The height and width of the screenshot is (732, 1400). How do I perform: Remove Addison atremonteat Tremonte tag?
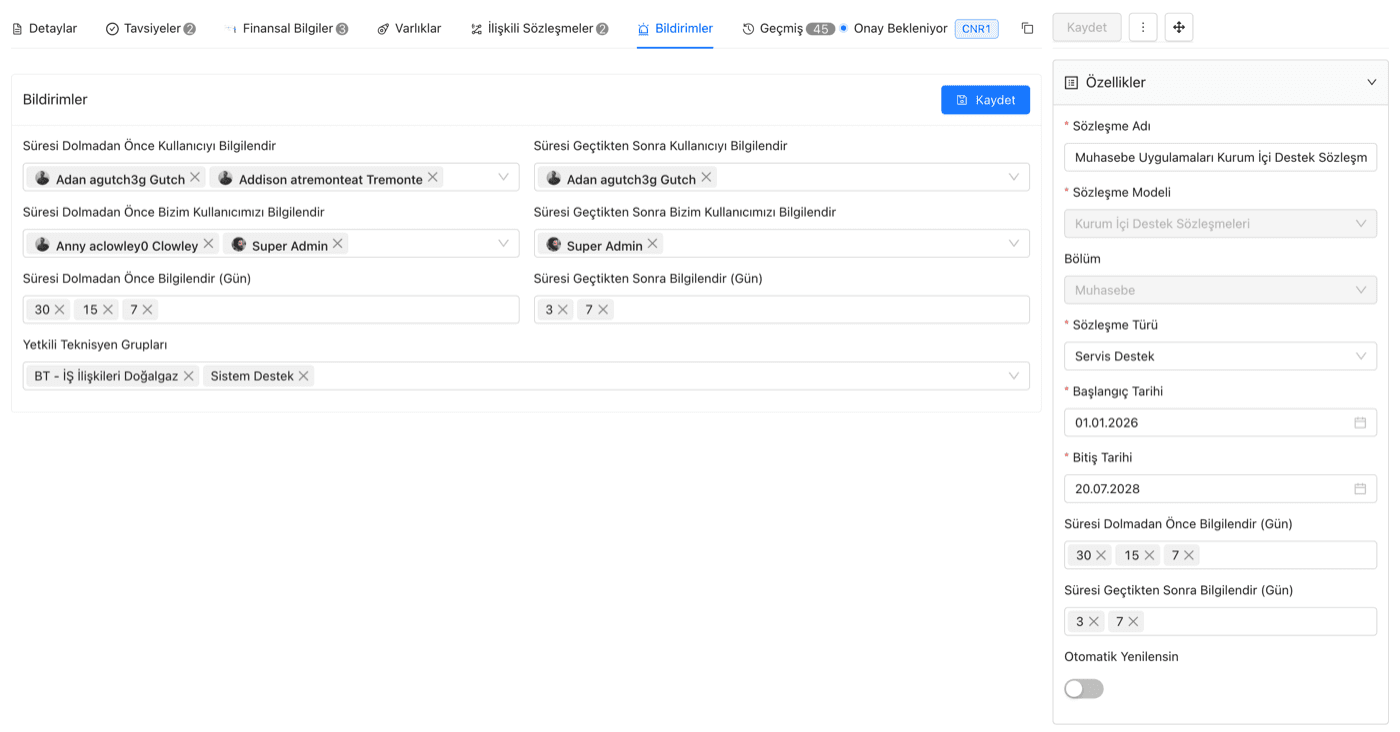click(x=433, y=177)
